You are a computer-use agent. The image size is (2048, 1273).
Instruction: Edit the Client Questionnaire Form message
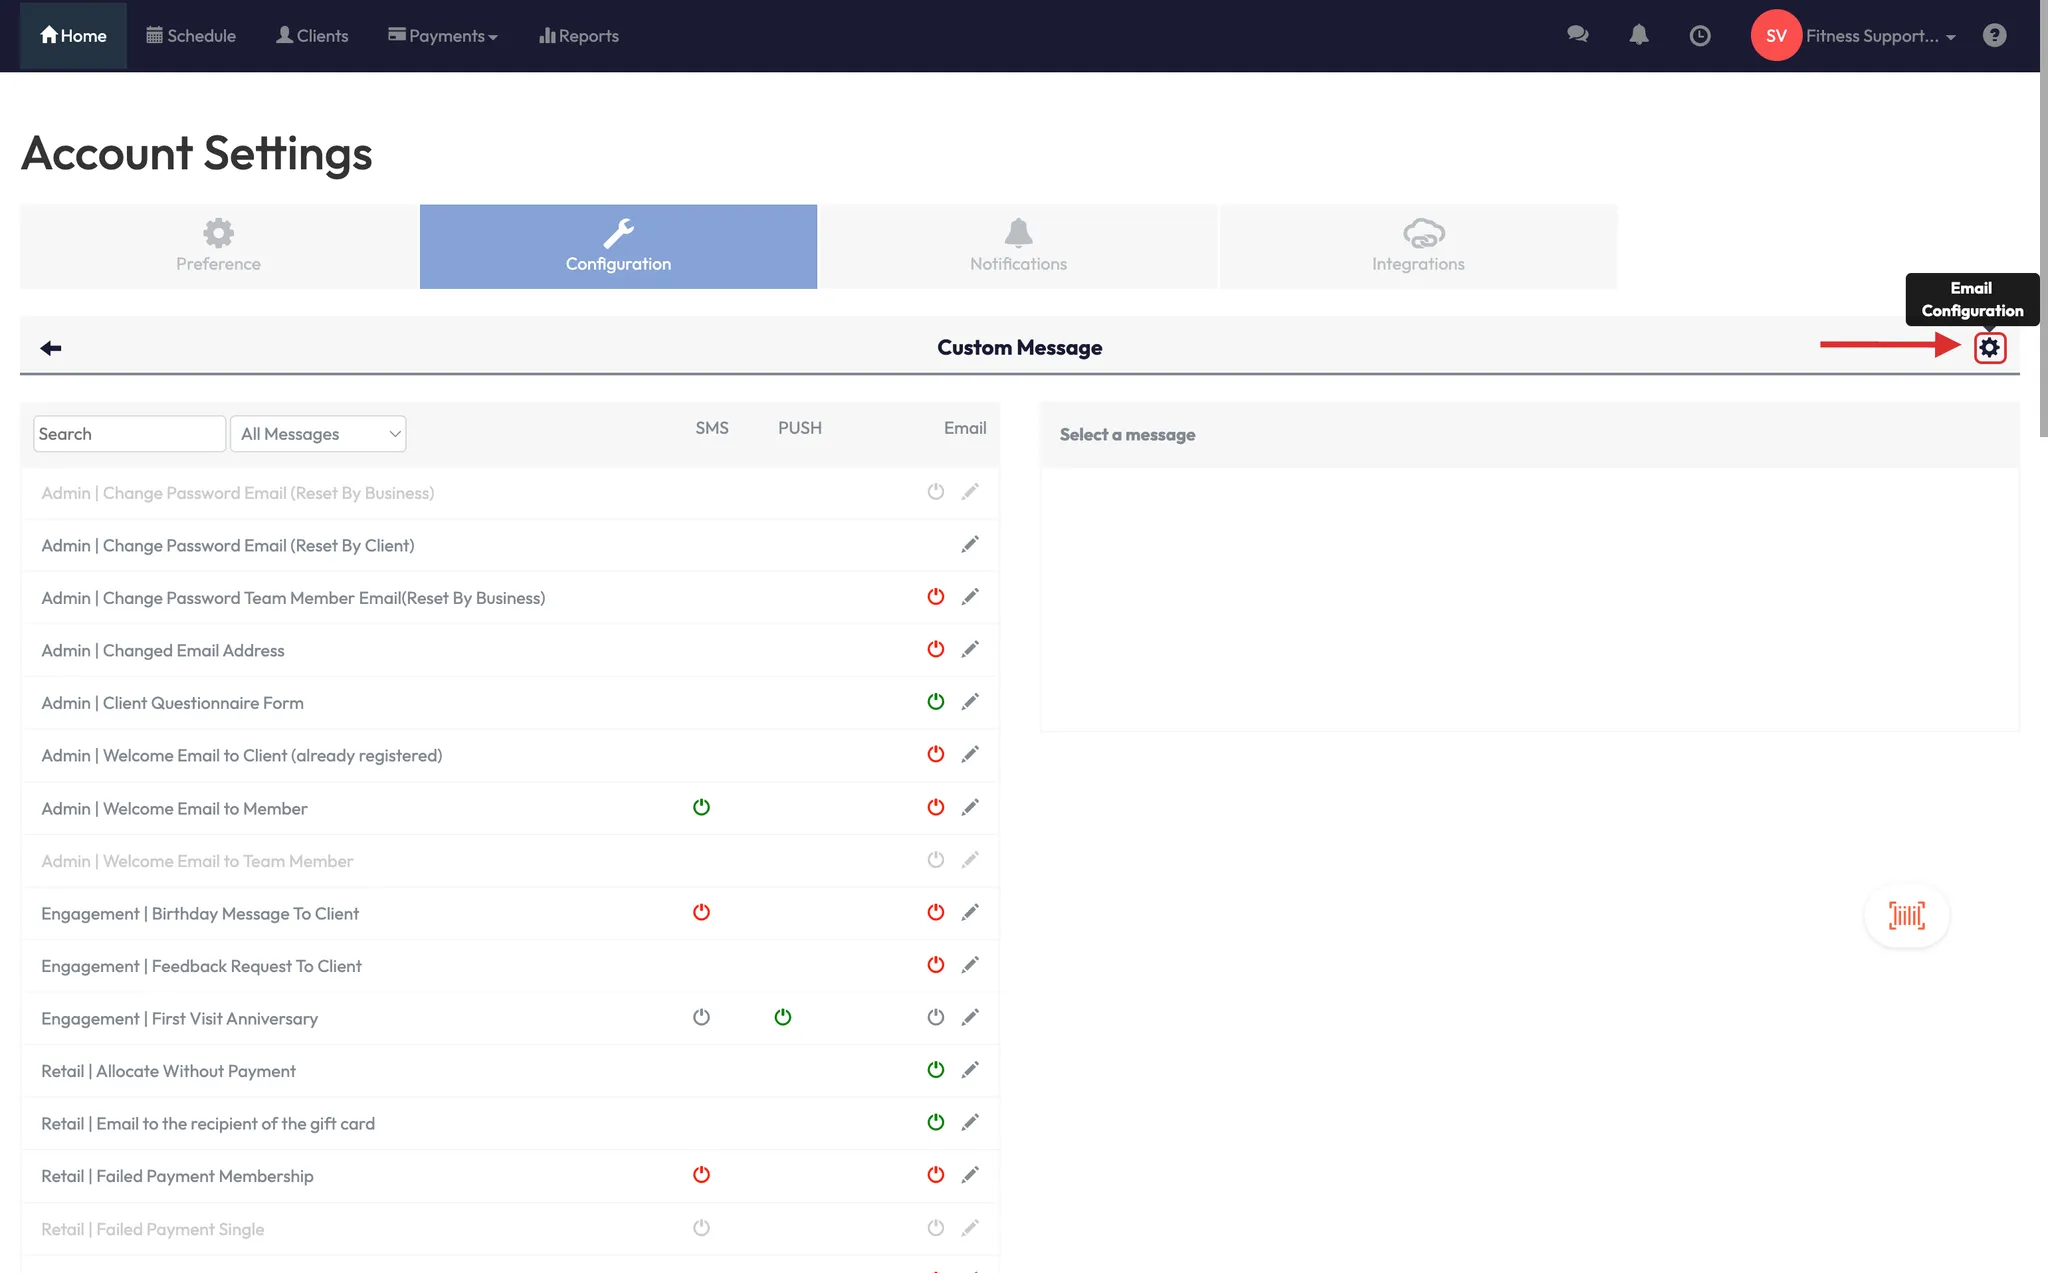(969, 702)
